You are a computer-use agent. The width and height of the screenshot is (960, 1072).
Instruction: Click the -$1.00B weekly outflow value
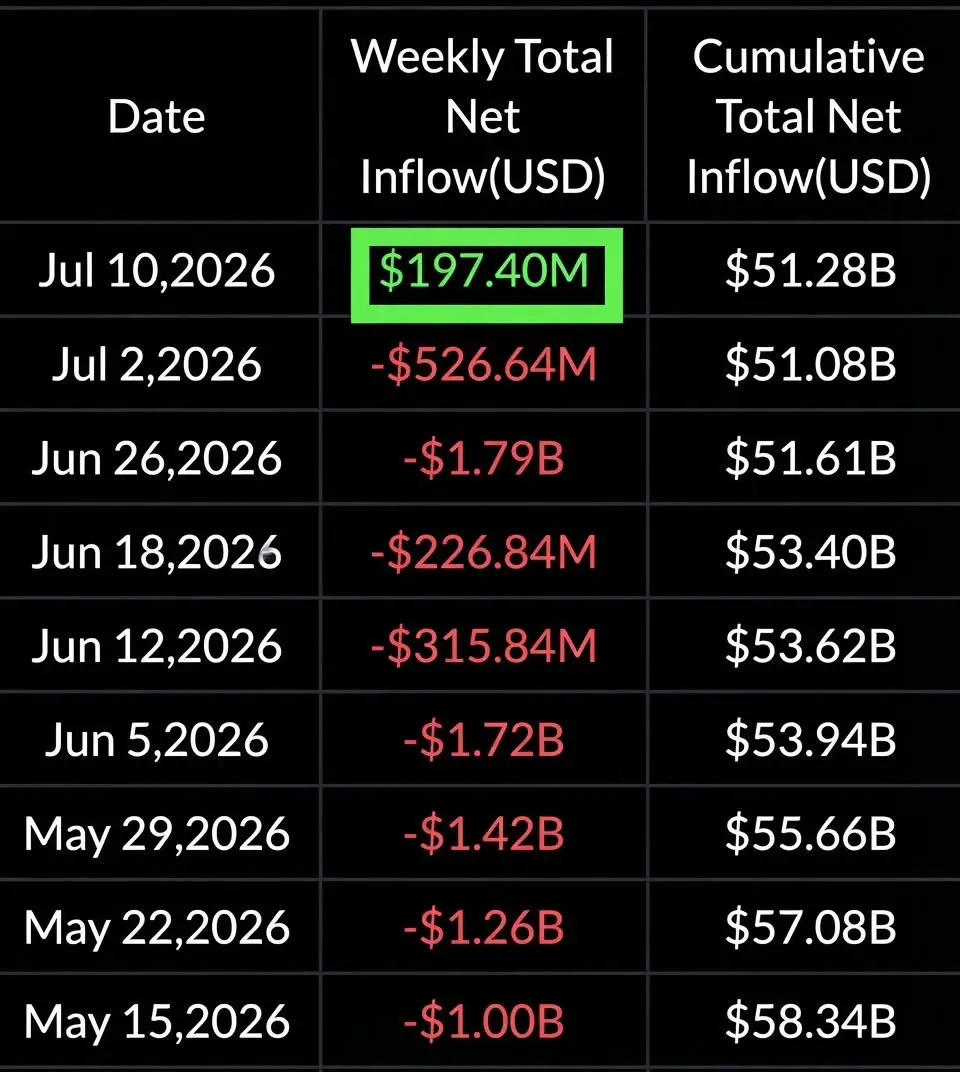pos(483,1022)
